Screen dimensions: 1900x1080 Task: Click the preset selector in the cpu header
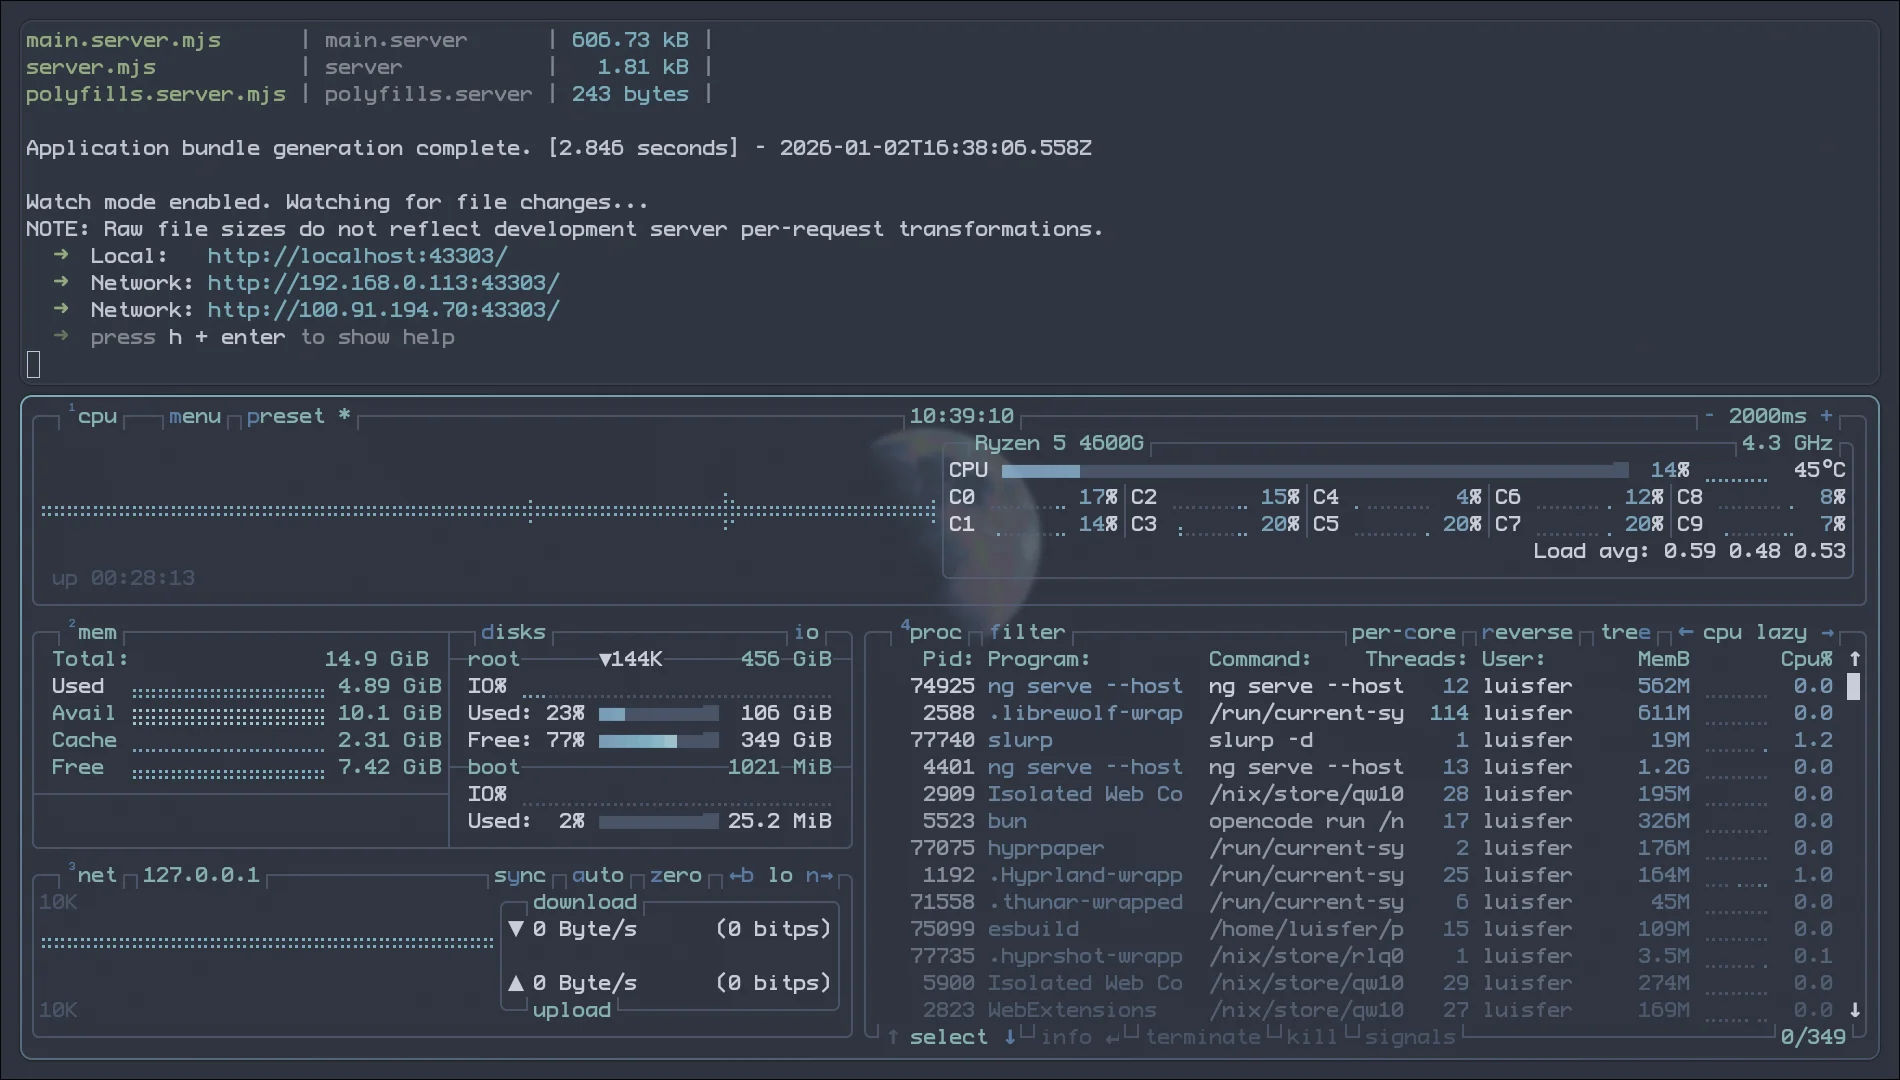(x=288, y=415)
